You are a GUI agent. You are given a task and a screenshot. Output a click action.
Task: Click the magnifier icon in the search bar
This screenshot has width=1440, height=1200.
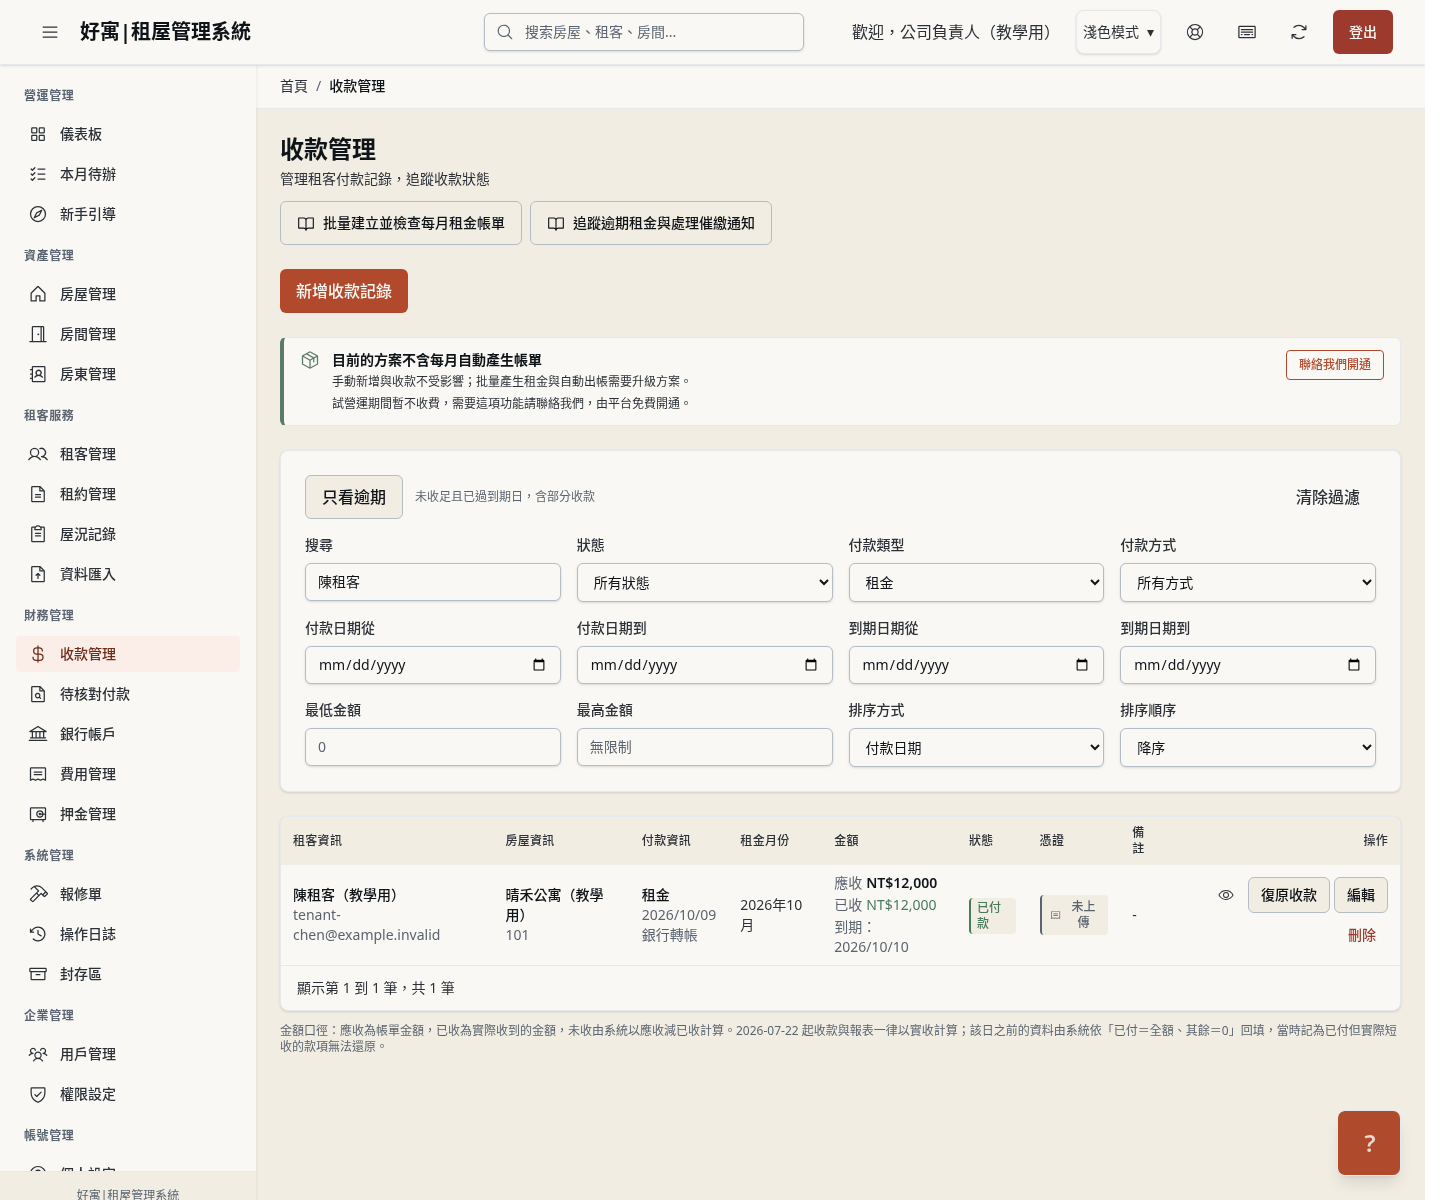click(505, 32)
